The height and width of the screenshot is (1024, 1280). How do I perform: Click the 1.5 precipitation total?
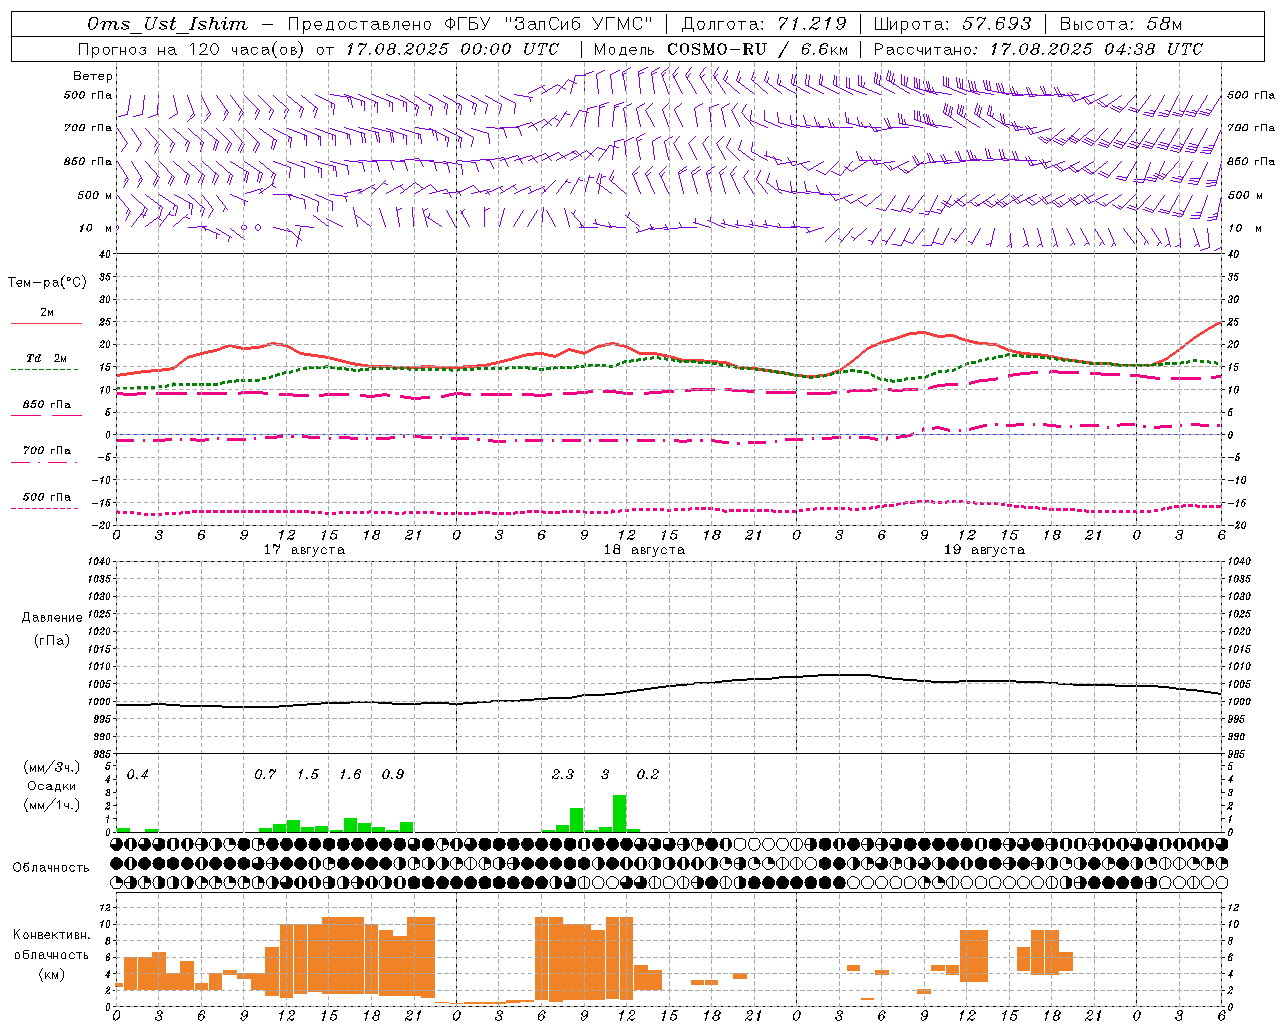pos(308,775)
